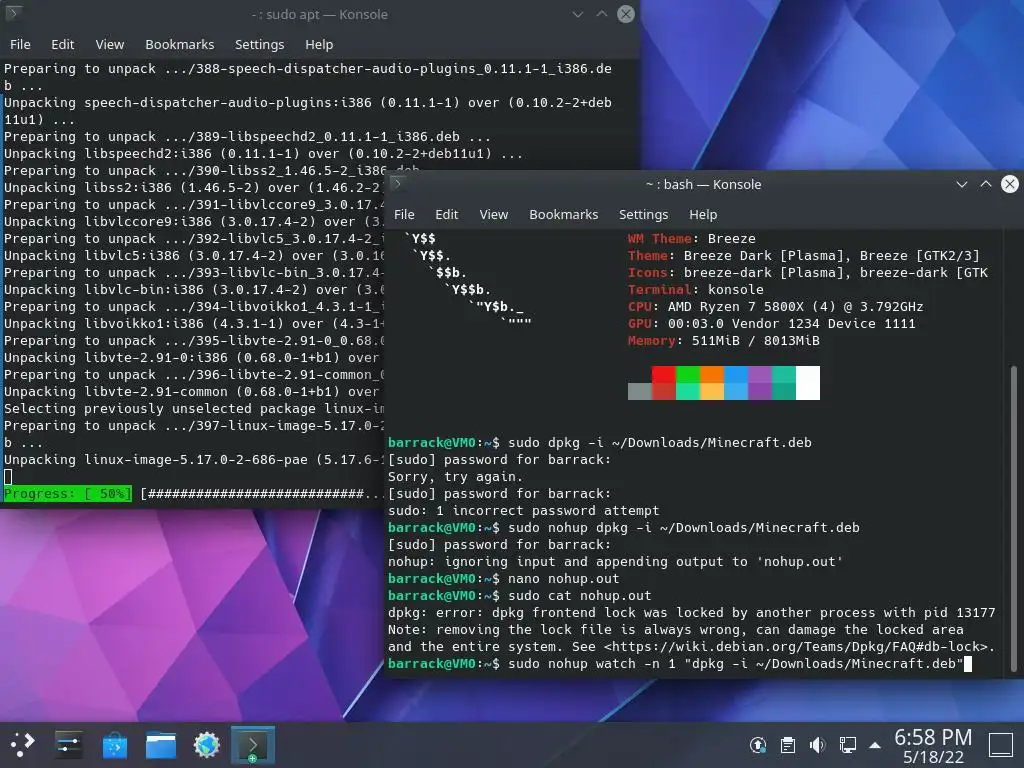Image resolution: width=1024 pixels, height=768 pixels.
Task: Select the Konsole task in taskbar
Action: 253,744
